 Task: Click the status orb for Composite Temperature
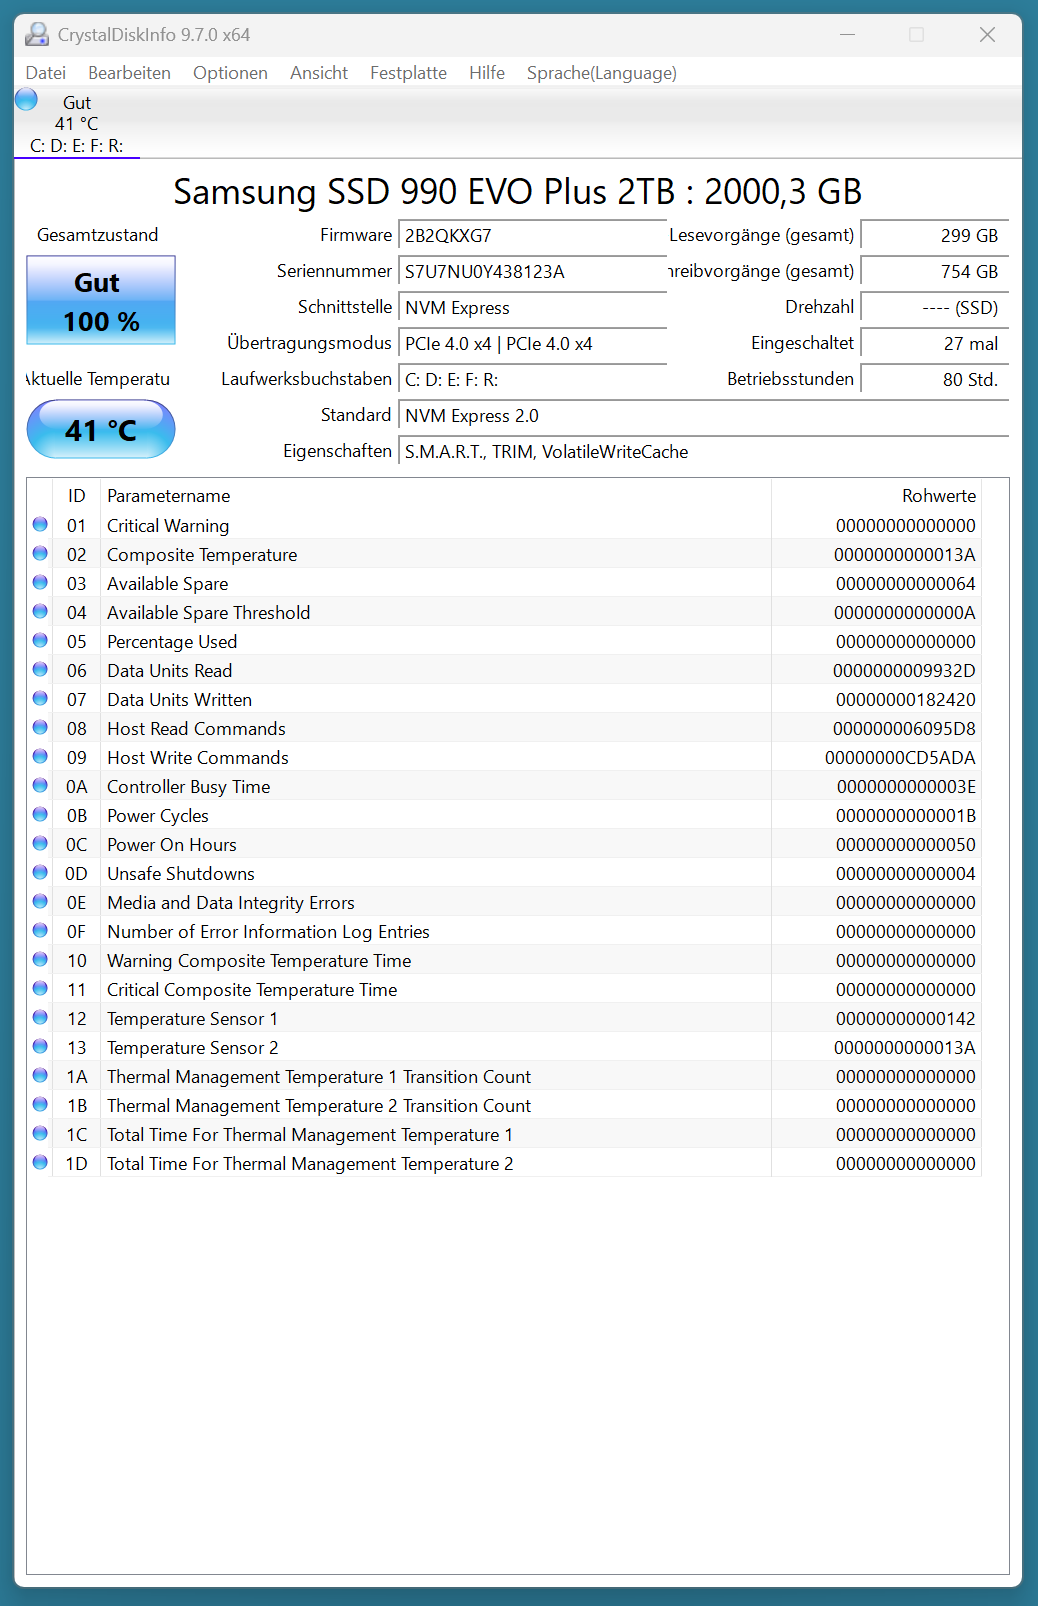coord(40,553)
